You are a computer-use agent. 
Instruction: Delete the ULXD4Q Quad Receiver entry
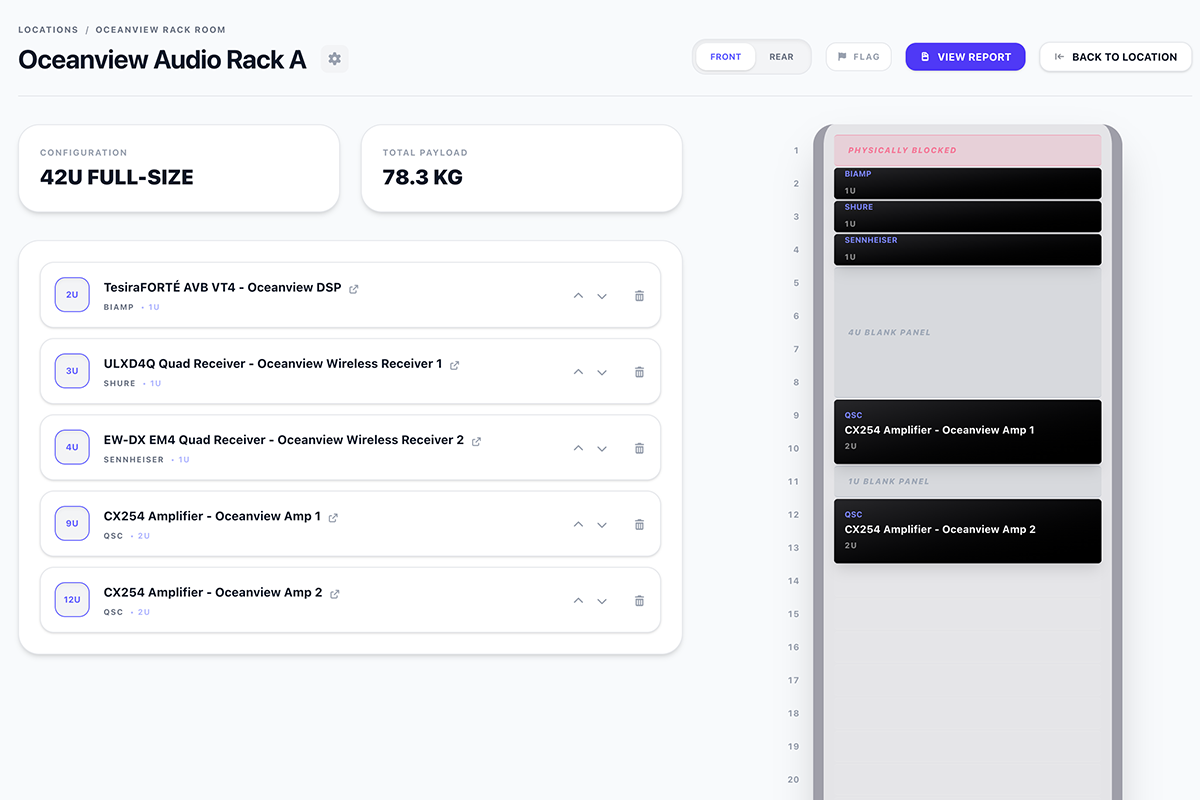(x=639, y=371)
